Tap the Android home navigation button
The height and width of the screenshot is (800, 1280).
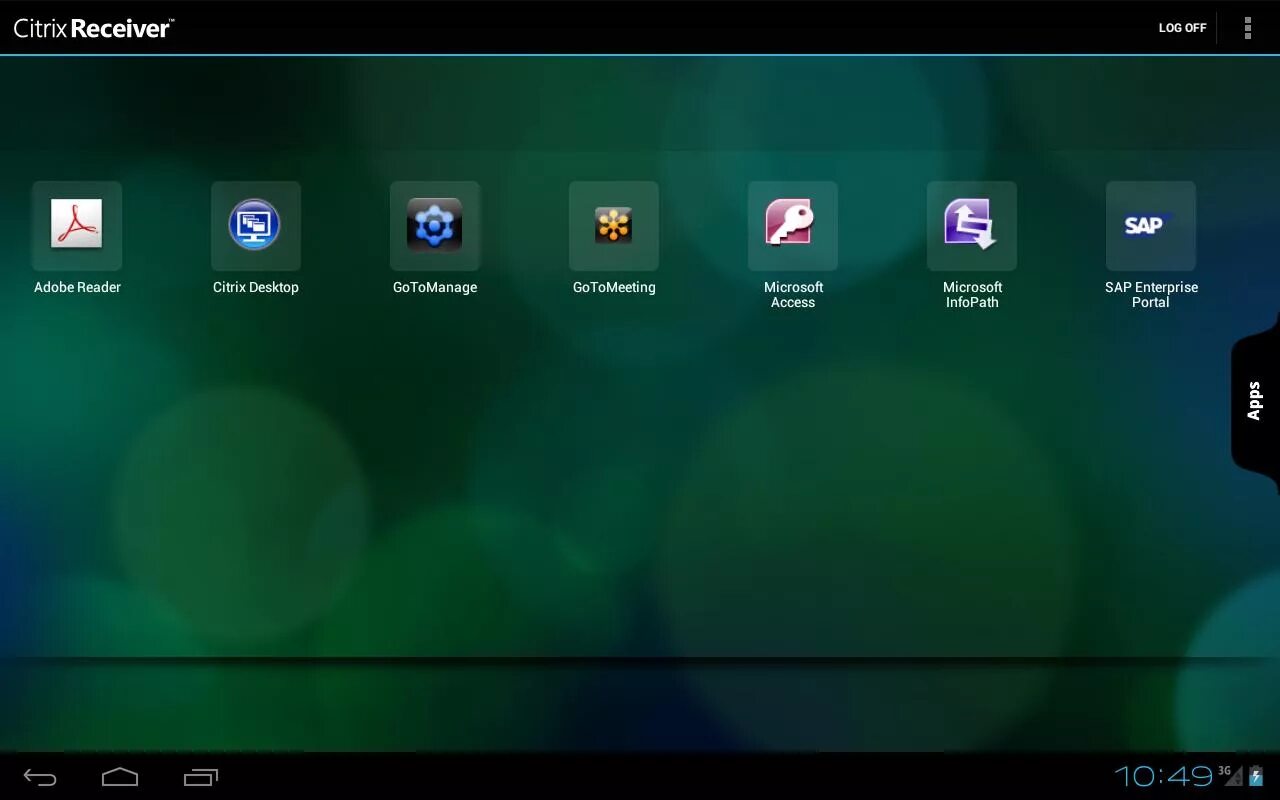[x=120, y=777]
